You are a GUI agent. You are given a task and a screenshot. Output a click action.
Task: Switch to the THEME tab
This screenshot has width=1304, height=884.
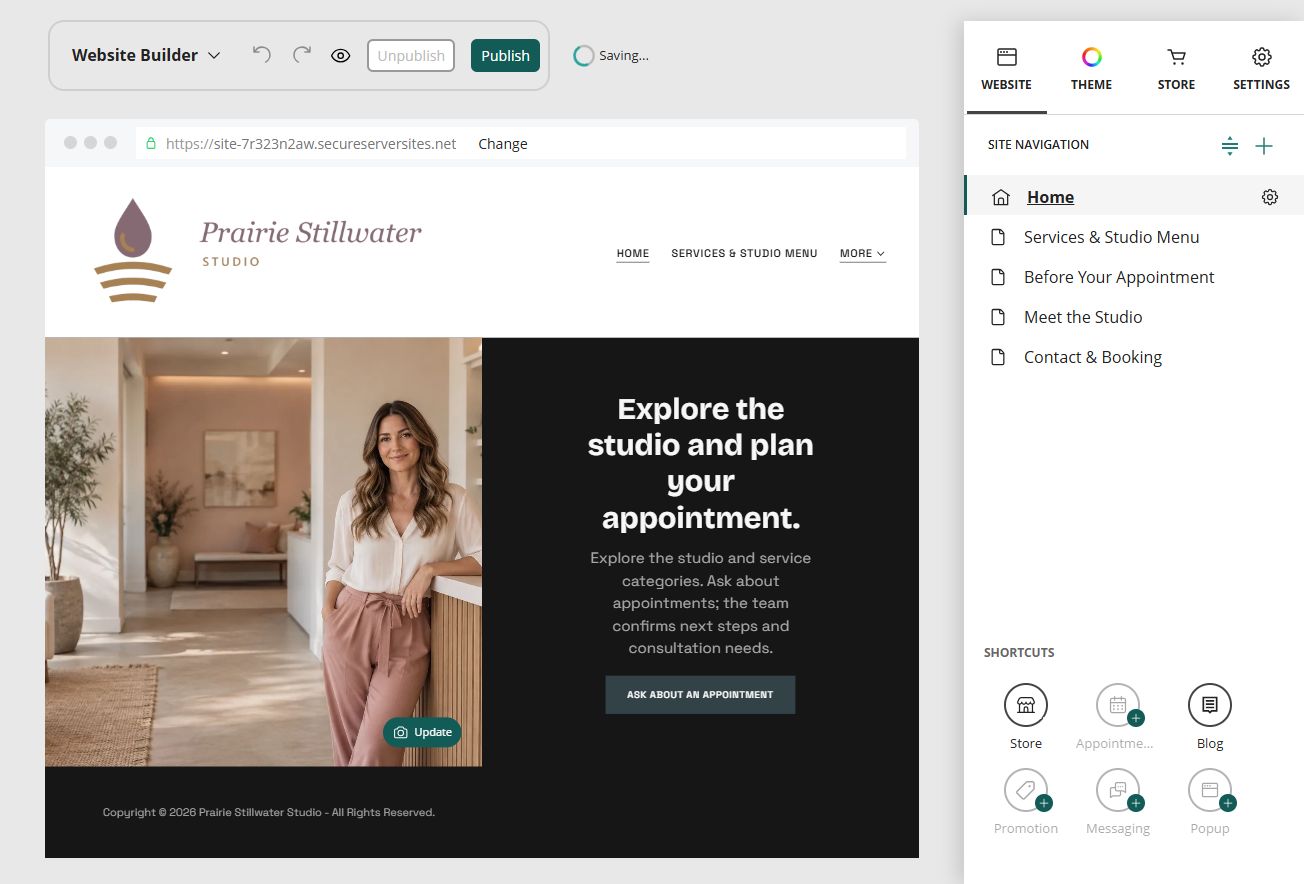(1091, 70)
